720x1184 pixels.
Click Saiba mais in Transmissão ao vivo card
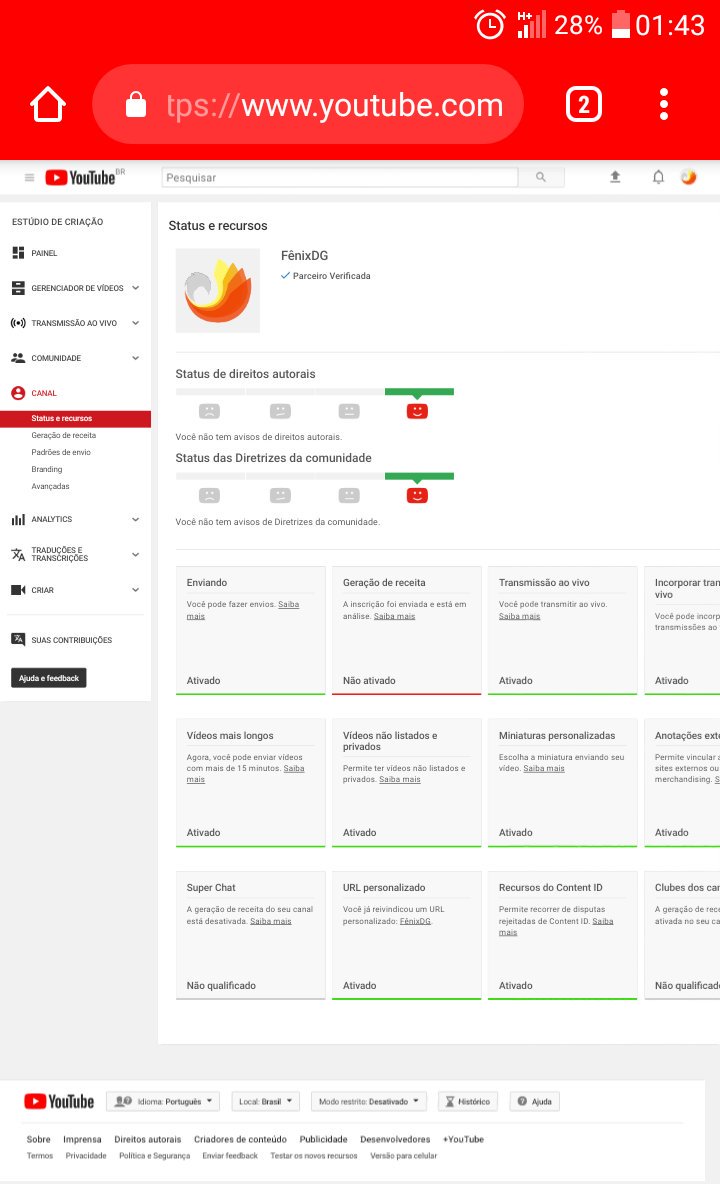(519, 616)
